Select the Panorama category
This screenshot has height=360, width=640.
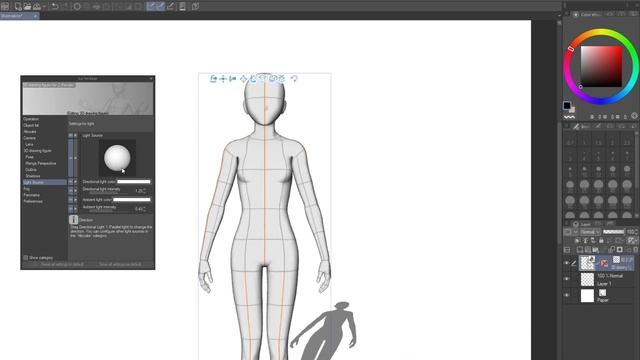[x=32, y=195]
